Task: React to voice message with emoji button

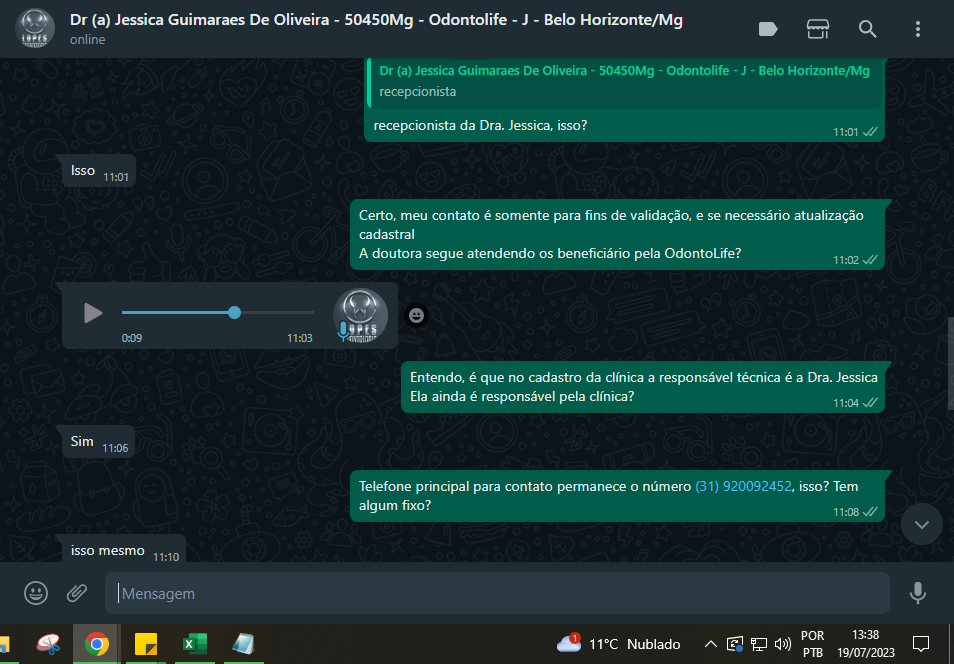Action: (x=416, y=315)
